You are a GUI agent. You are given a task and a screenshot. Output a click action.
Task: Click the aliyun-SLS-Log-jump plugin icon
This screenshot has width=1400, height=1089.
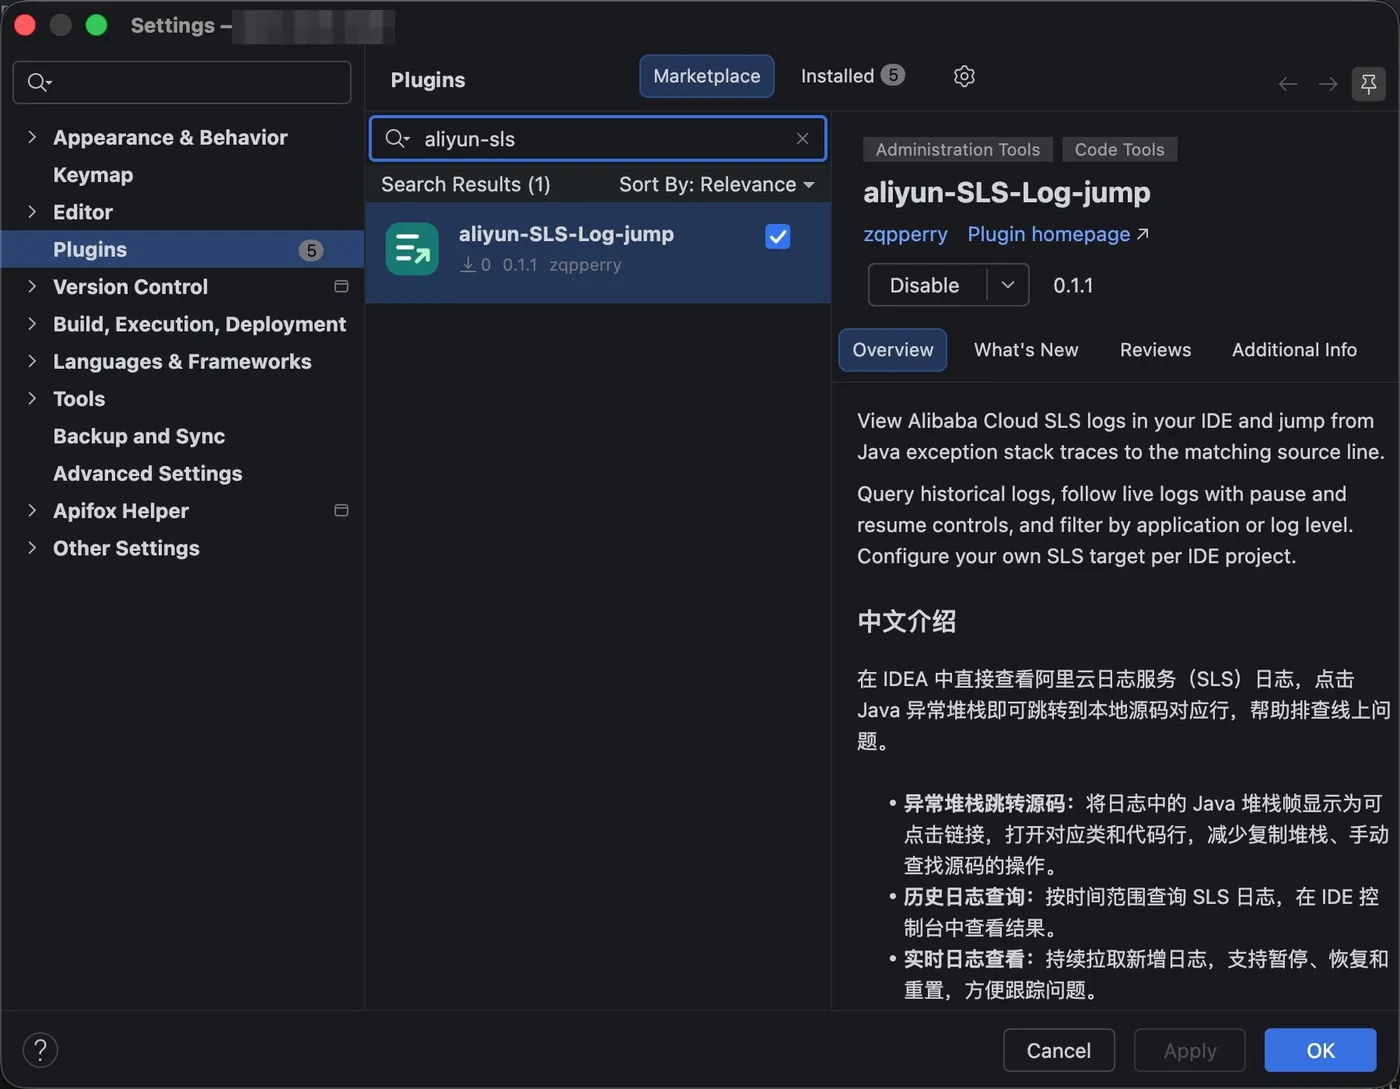(x=412, y=249)
